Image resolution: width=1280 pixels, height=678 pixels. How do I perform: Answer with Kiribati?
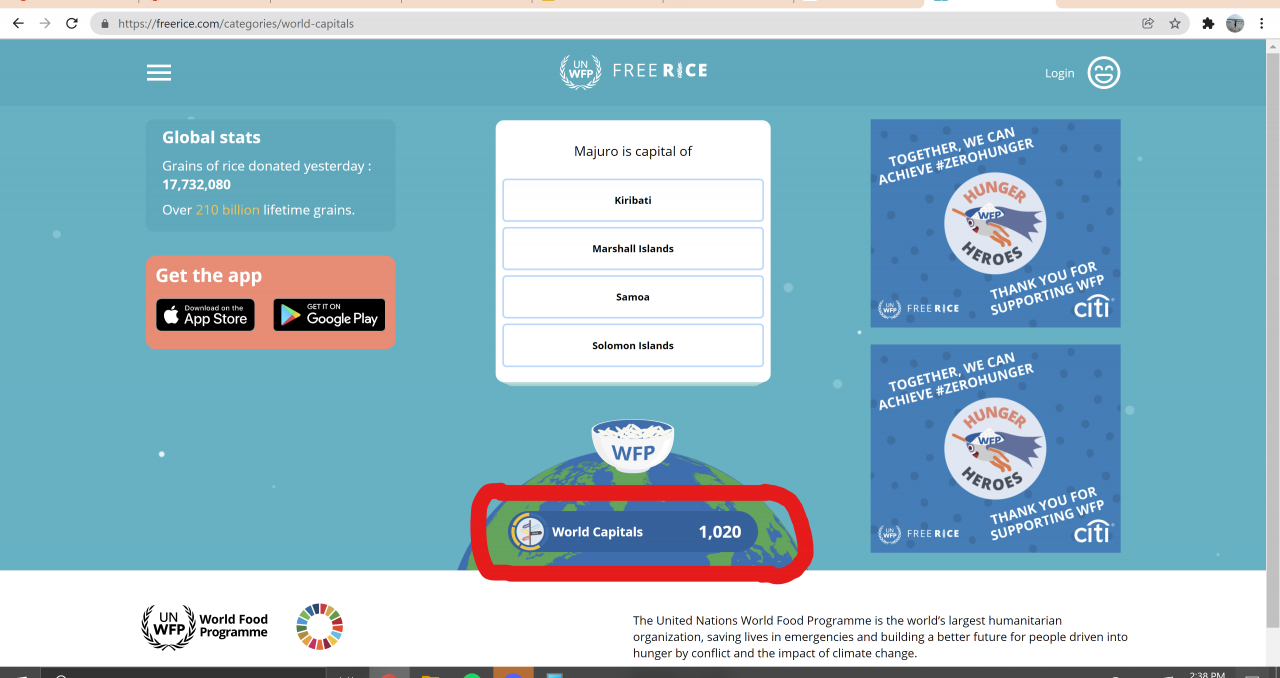pyautogui.click(x=633, y=200)
